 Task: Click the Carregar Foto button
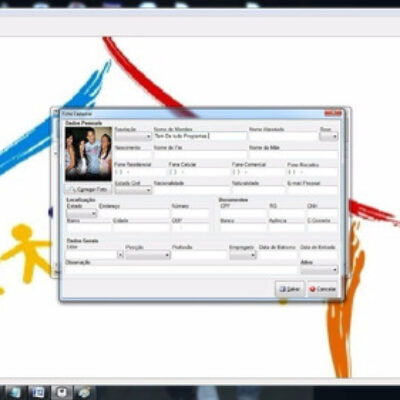coord(88,189)
